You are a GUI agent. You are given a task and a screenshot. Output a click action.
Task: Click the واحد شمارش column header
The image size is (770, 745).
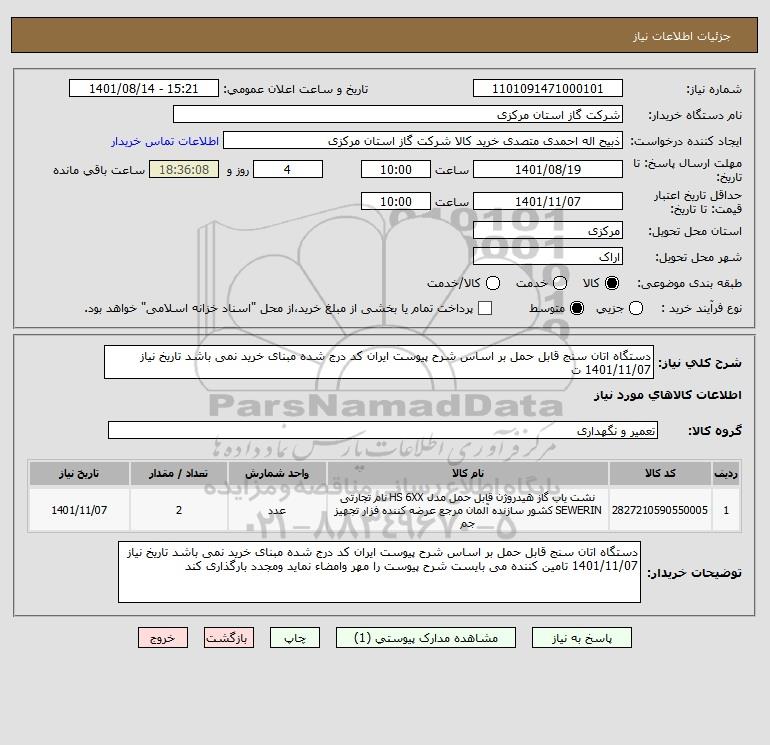pyautogui.click(x=277, y=473)
